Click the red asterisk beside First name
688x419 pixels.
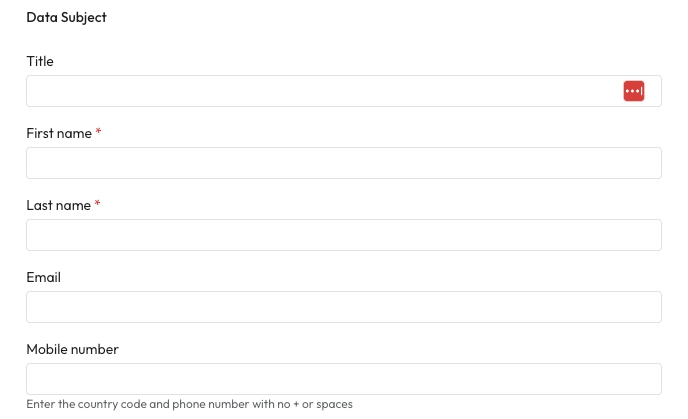click(99, 132)
